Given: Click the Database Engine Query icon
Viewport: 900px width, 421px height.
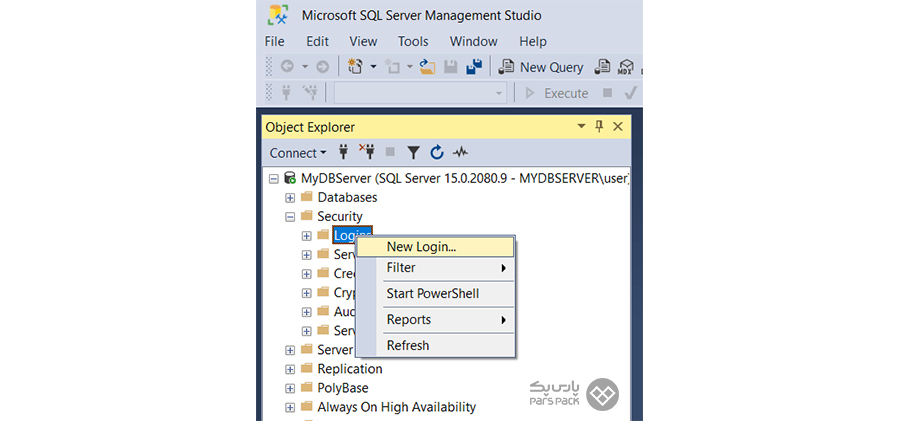Looking at the screenshot, I should pos(602,67).
